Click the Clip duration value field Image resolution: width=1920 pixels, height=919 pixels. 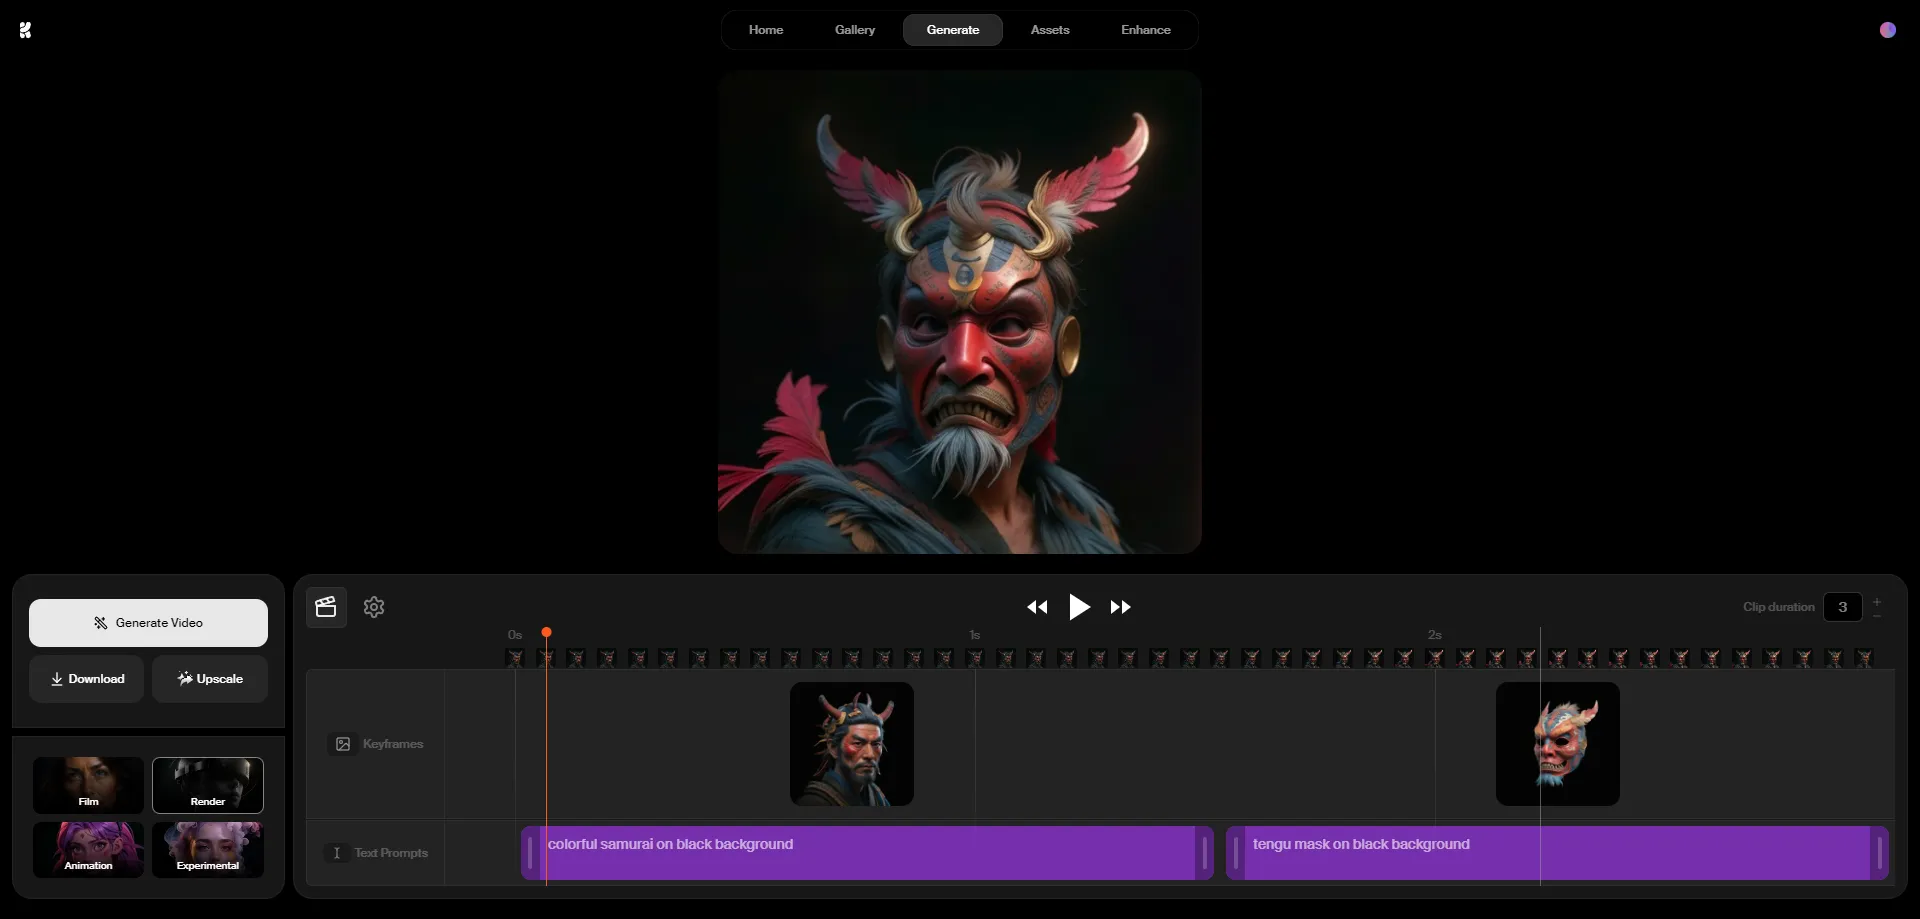click(1843, 607)
